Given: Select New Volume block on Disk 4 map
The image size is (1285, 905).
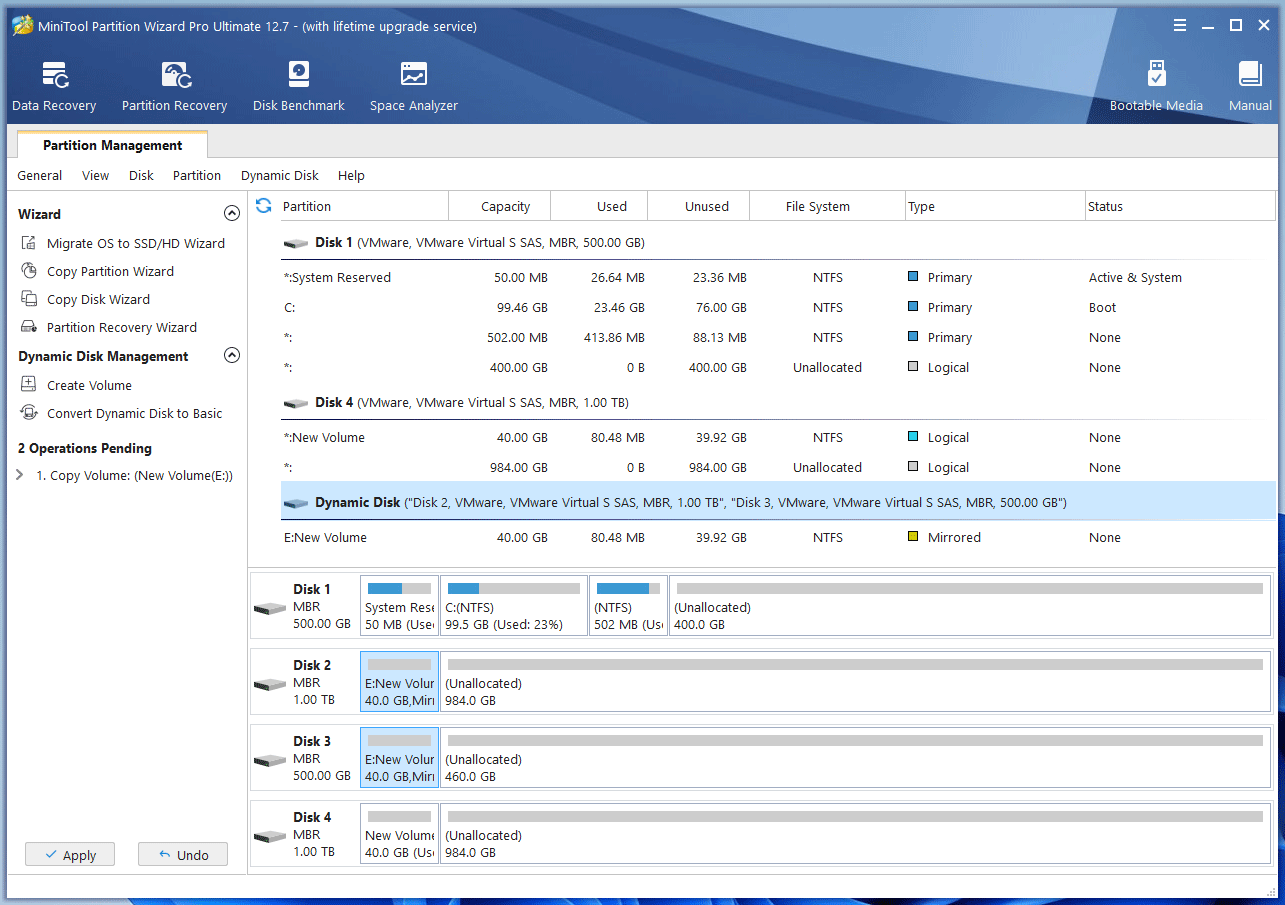Looking at the screenshot, I should click(x=399, y=834).
